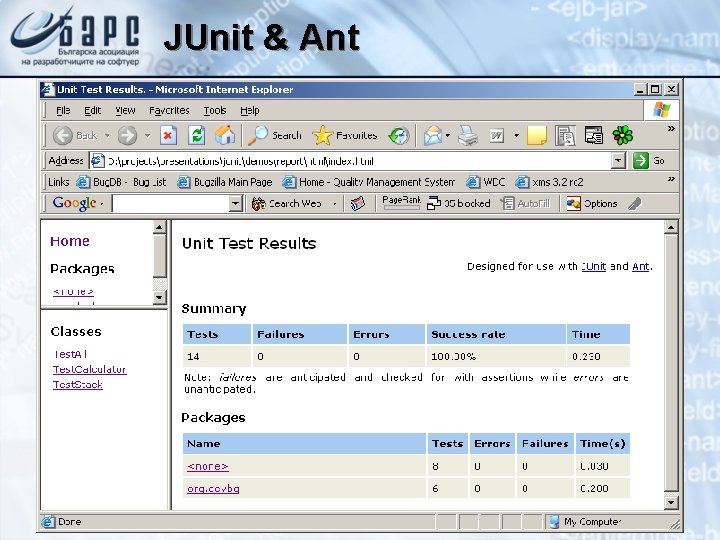Click the highlighter pen icon
The height and width of the screenshot is (540, 720).
[x=635, y=203]
